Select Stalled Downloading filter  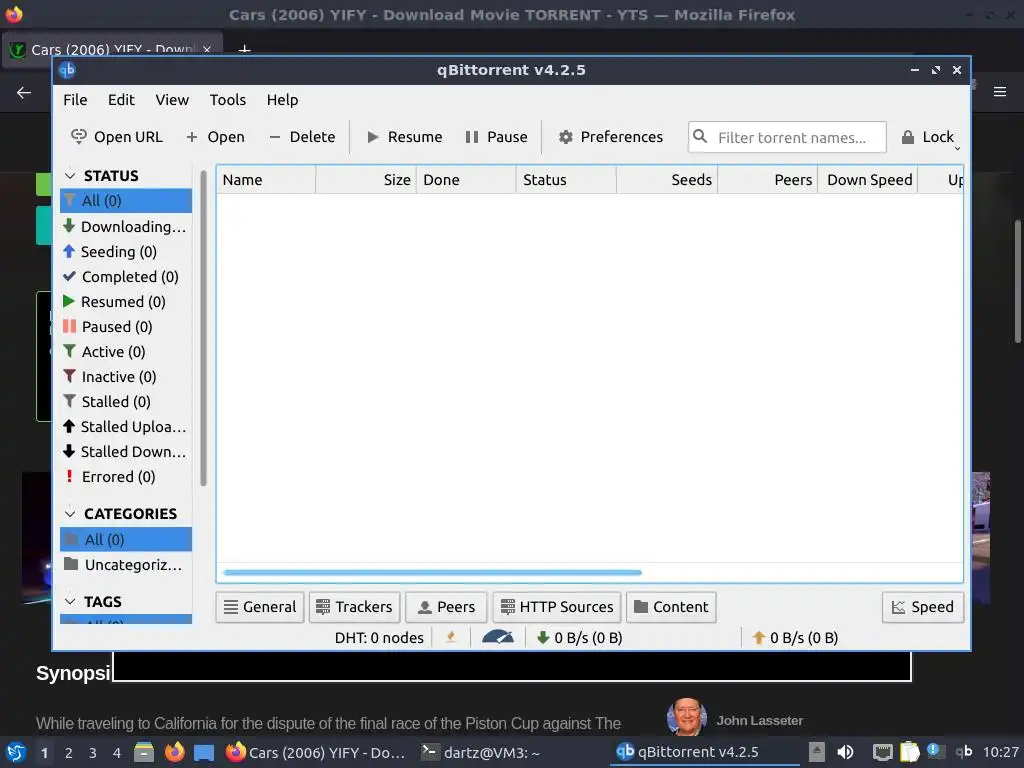[x=126, y=452]
